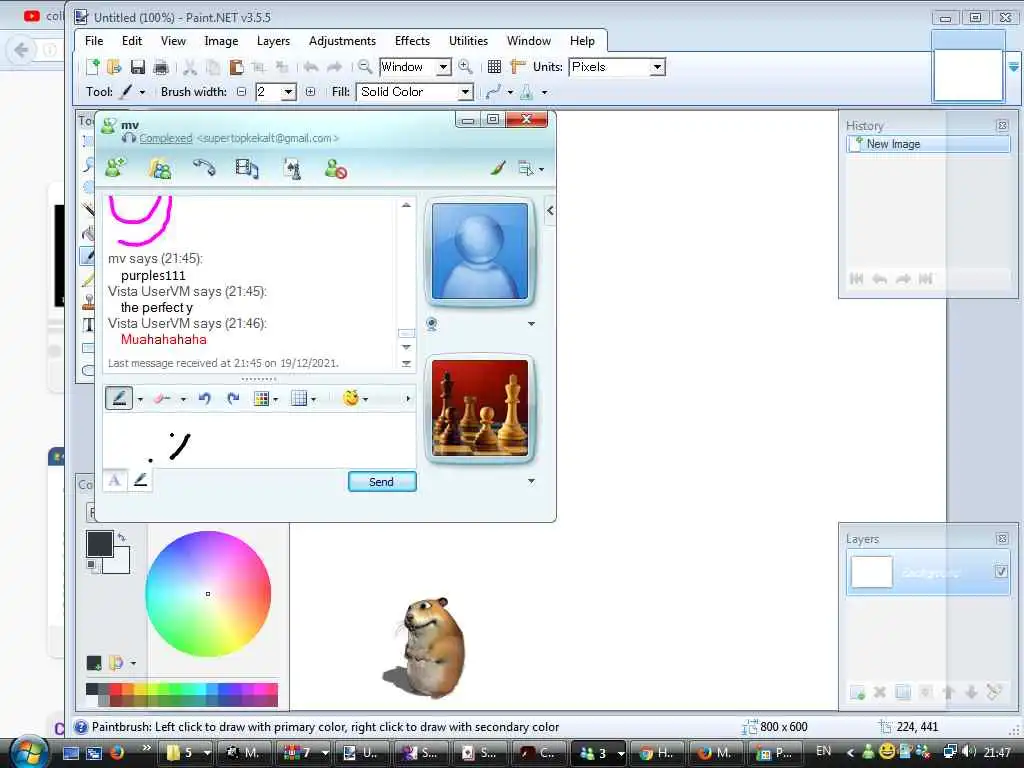1024x768 pixels.
Task: Open handwriting grid background options
Action: (x=303, y=398)
